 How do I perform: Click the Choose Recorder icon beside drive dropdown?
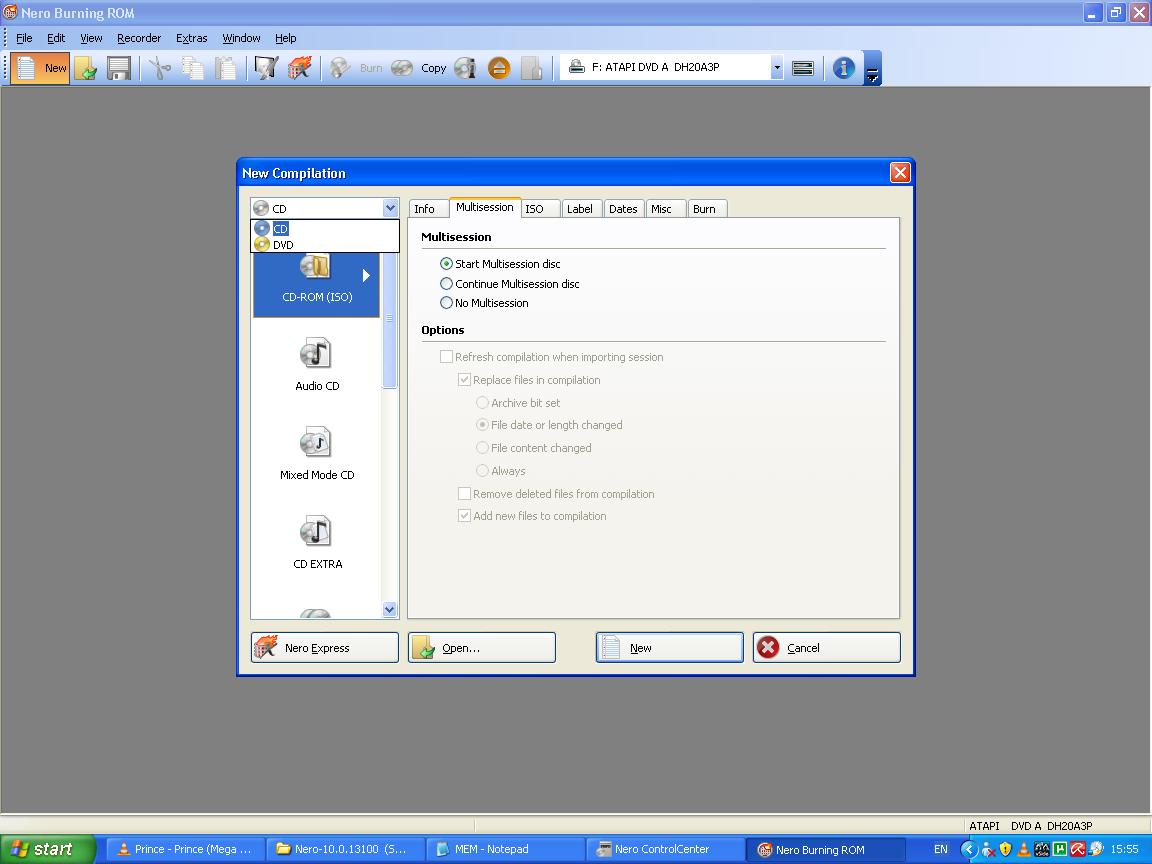[803, 68]
